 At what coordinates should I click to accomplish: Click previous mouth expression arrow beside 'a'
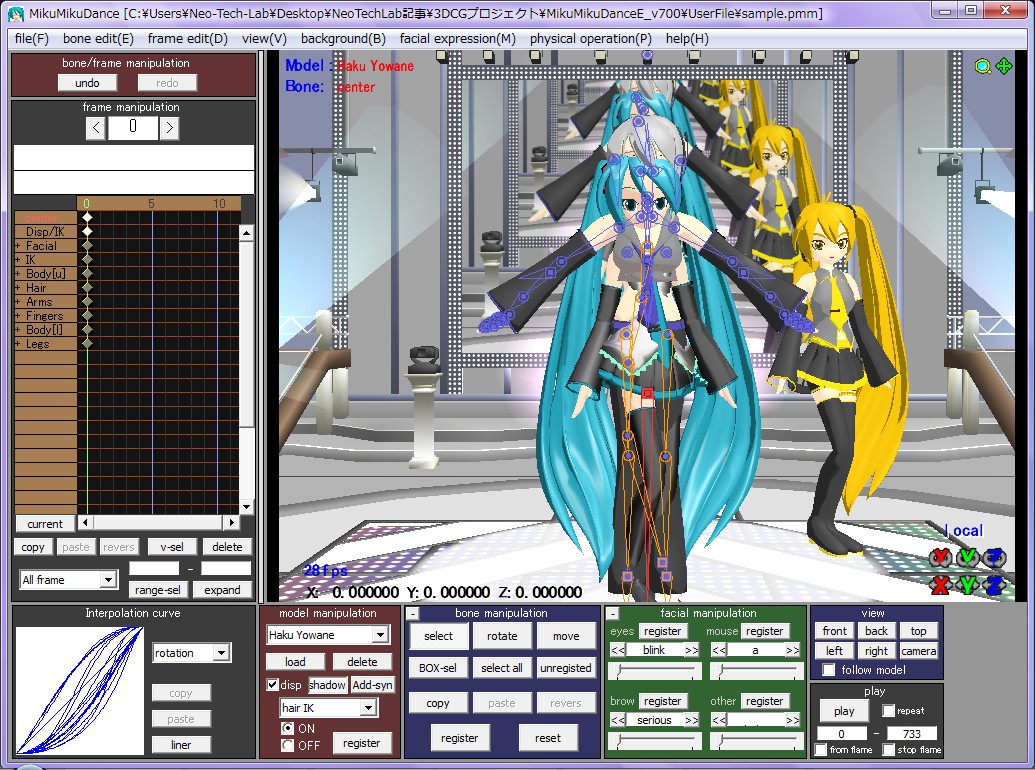719,650
